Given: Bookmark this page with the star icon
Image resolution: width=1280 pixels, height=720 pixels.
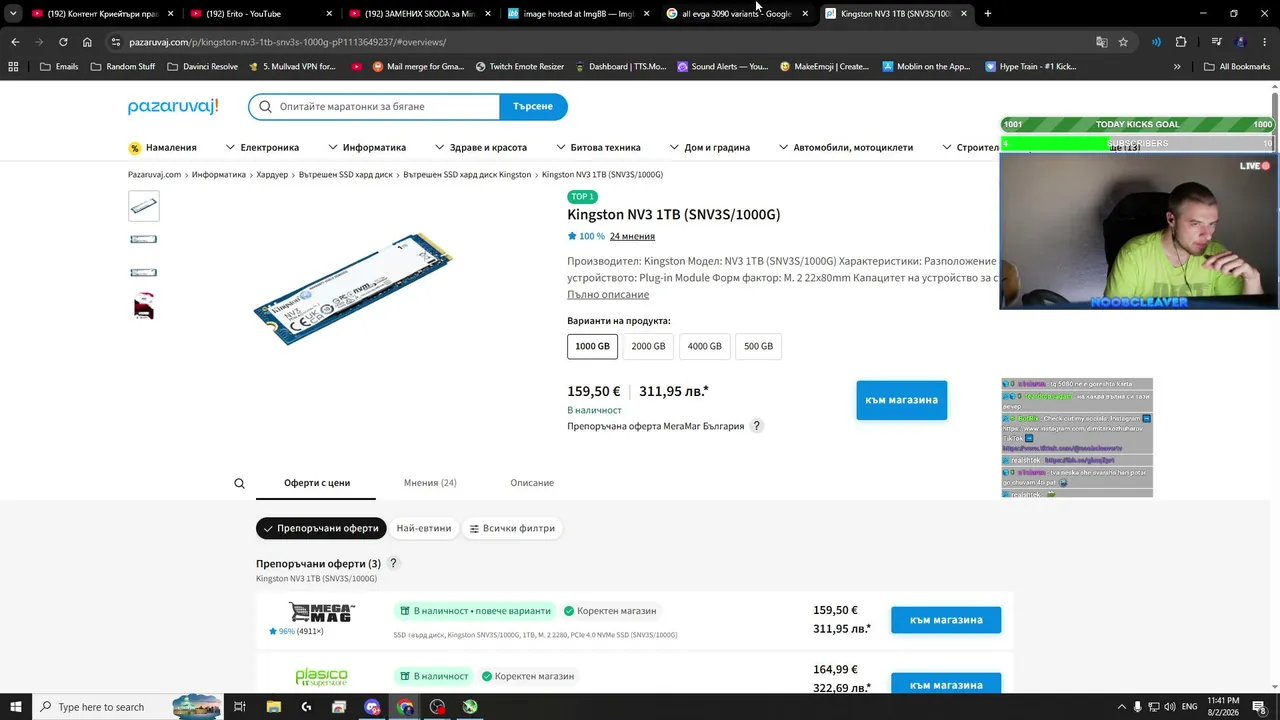Looking at the screenshot, I should (1123, 42).
